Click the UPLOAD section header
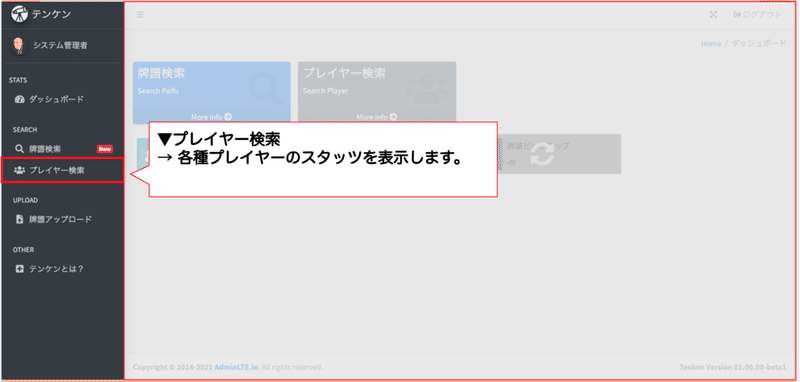800x382 pixels. 26,200
